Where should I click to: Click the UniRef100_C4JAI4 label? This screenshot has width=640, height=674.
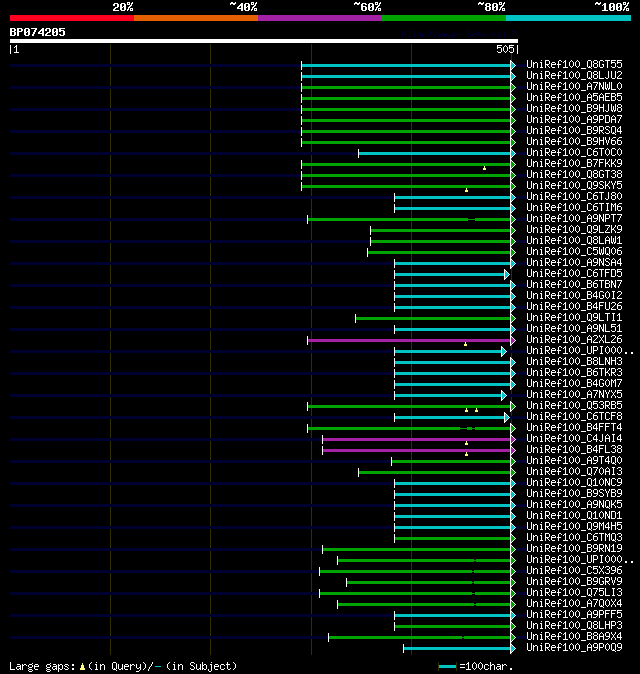[574, 438]
